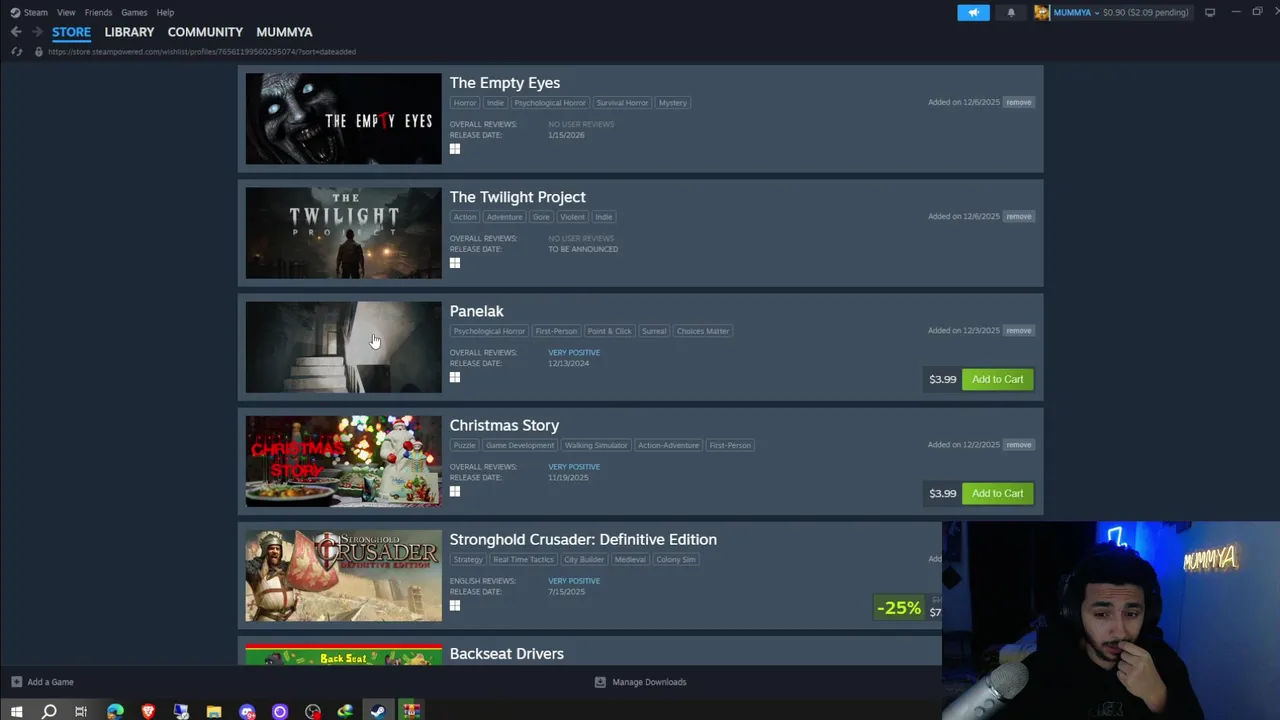This screenshot has height=720, width=1280.
Task: Click Windows platform icon for Stronghold Crusader
Action: point(455,605)
